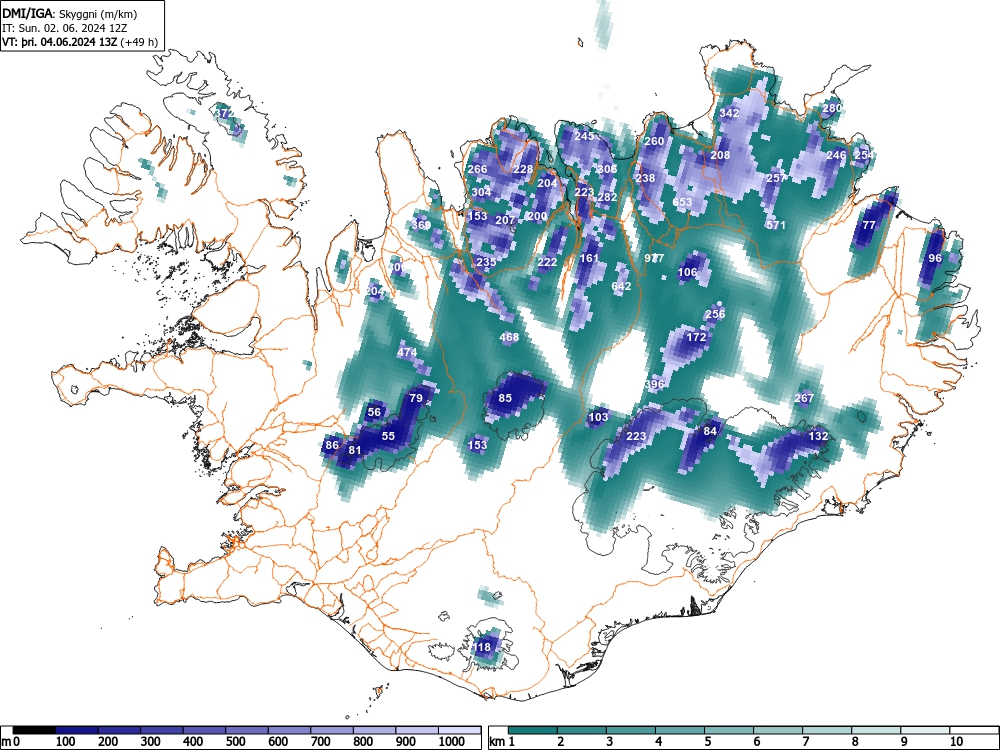1000x750 pixels.
Task: Click the visibility value 642
Action: pyautogui.click(x=621, y=286)
